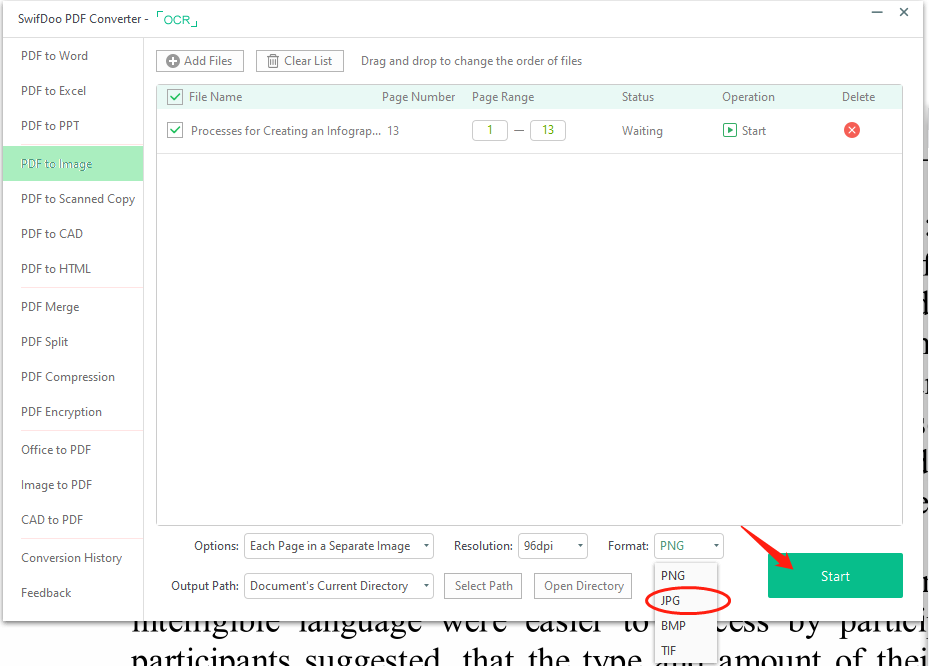Uncheck the Processes for Creating an Infographic file
929x666 pixels.
pyautogui.click(x=175, y=130)
